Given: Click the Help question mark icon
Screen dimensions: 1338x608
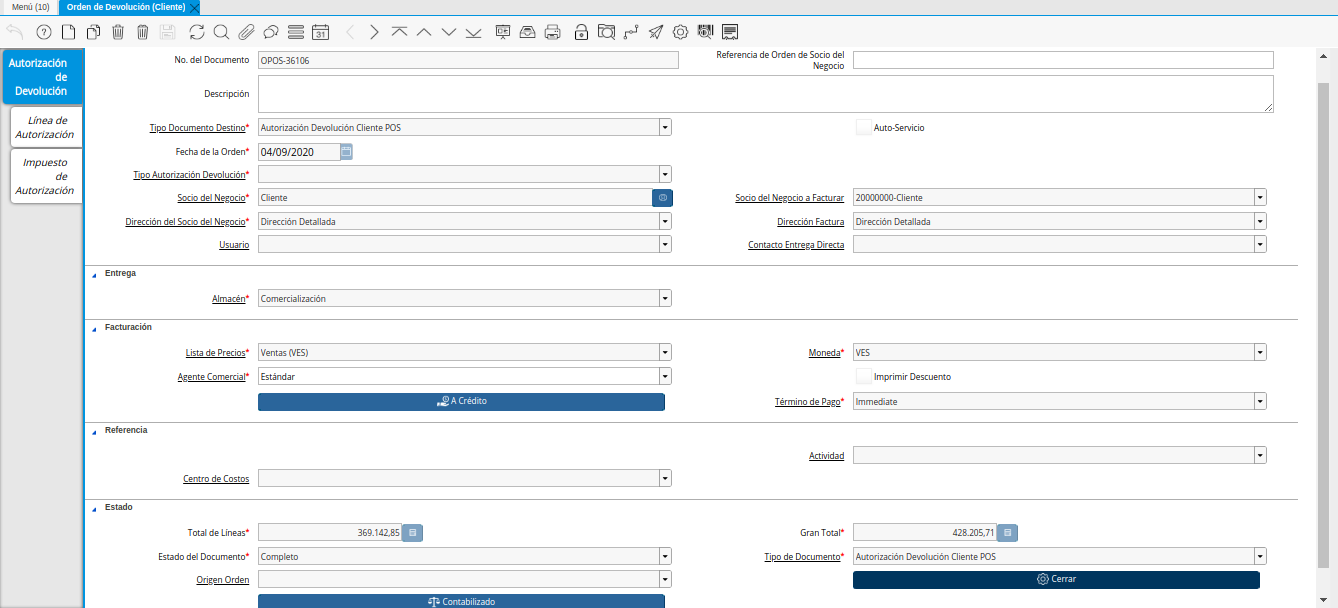Looking at the screenshot, I should pos(43,32).
